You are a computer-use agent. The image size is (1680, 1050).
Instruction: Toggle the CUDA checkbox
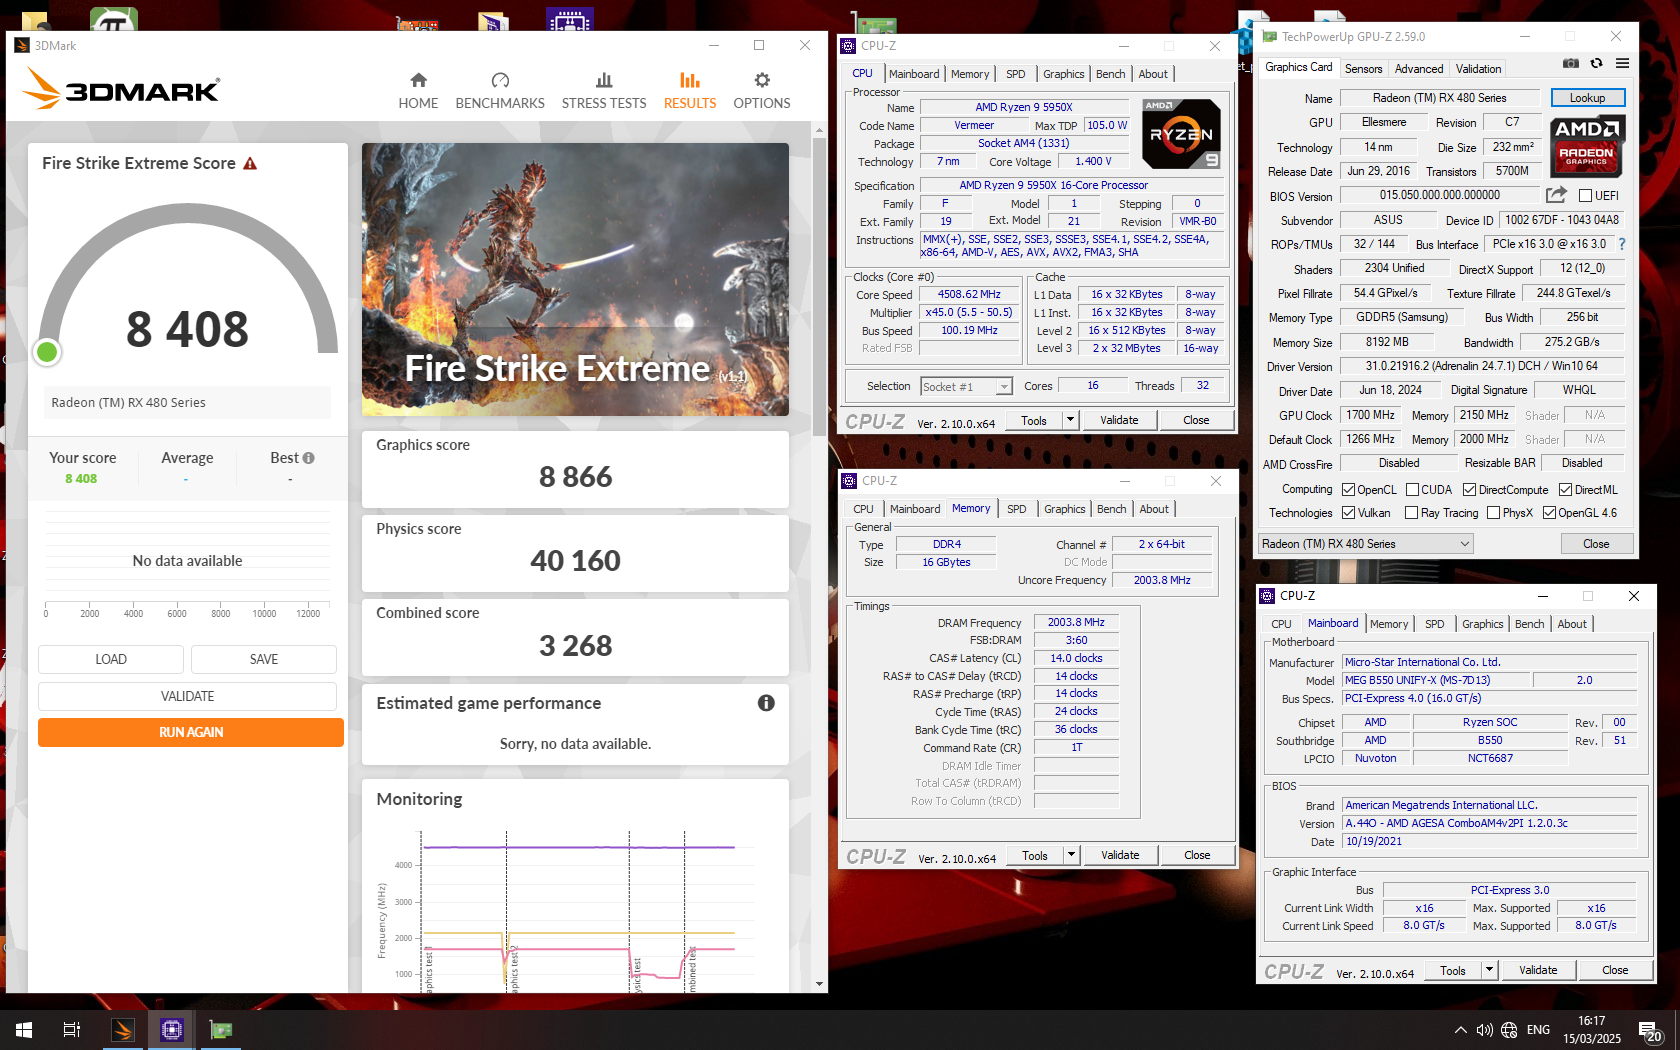pos(1412,490)
